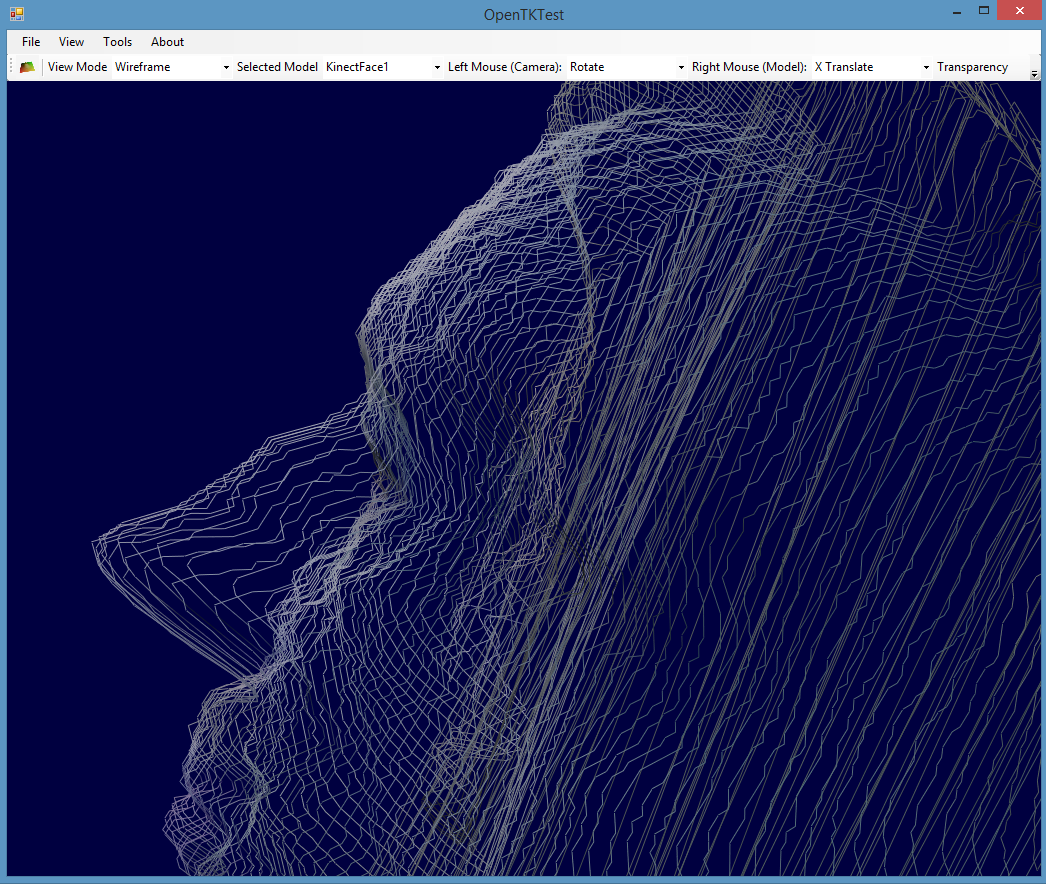Expand the View Mode Wireframe dropdown
The image size is (1046, 884).
[x=226, y=67]
